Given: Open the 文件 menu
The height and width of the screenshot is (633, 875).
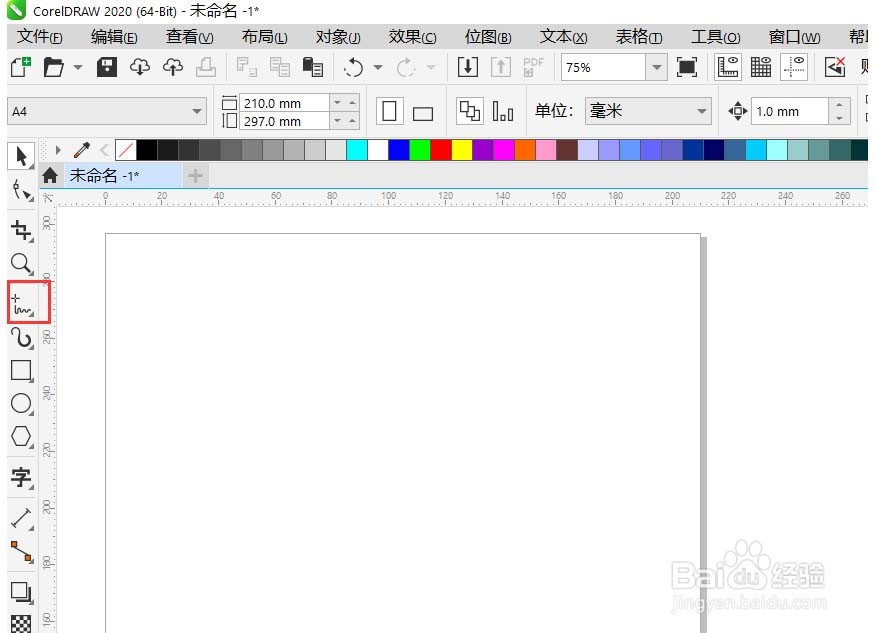Looking at the screenshot, I should click(38, 36).
